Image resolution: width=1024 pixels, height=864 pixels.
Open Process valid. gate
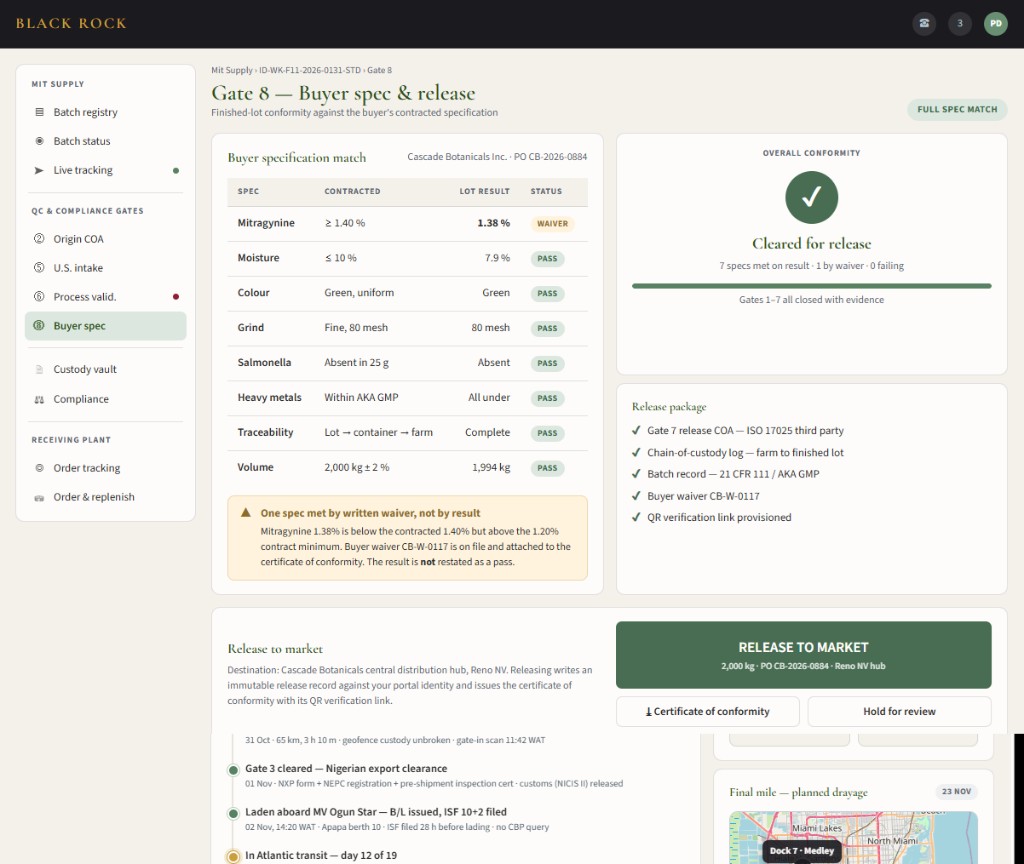click(106, 296)
